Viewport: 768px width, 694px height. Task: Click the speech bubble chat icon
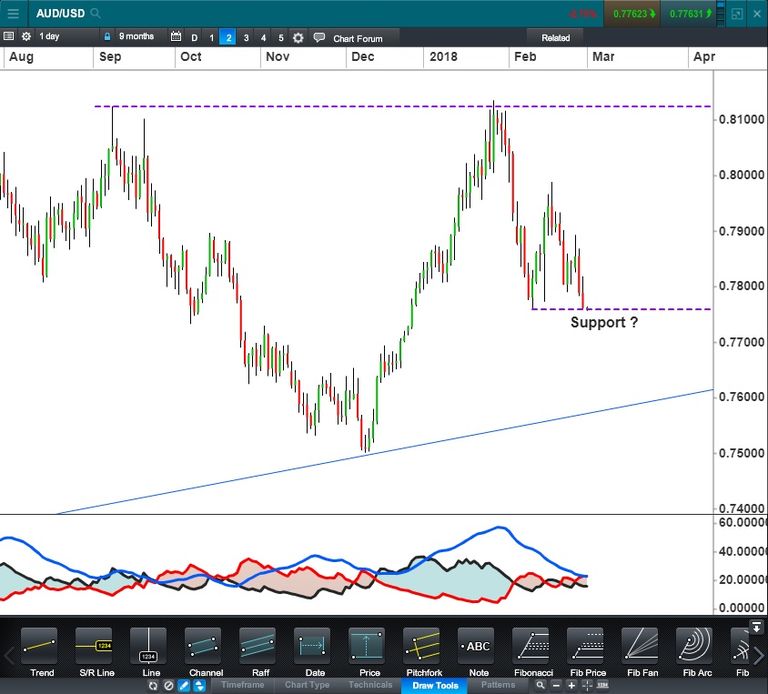point(319,37)
